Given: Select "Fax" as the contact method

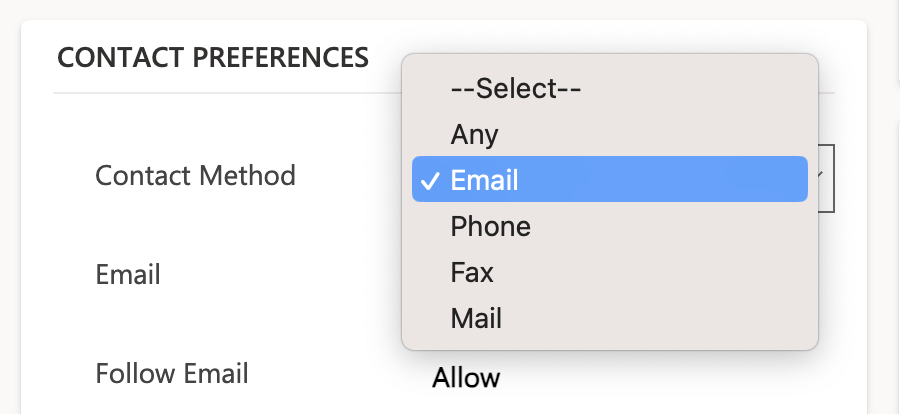Looking at the screenshot, I should coord(472,273).
